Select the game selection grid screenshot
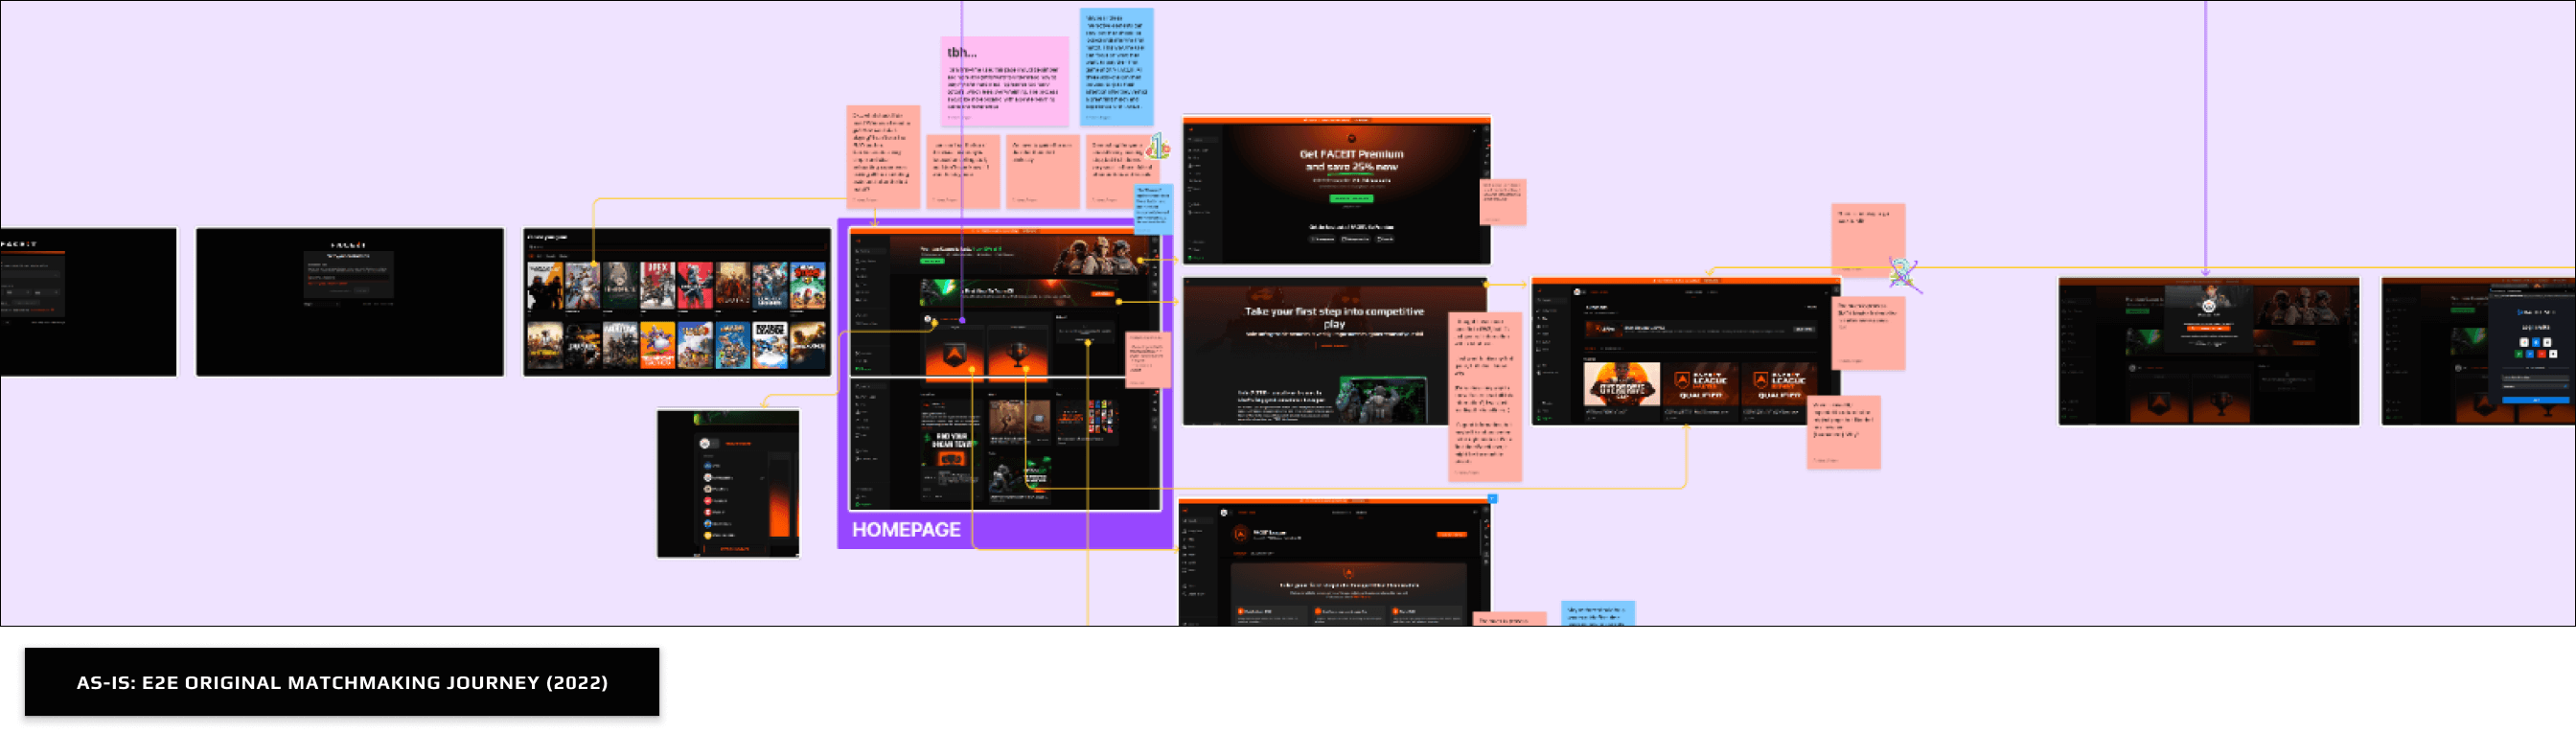The image size is (2576, 734). (x=677, y=302)
